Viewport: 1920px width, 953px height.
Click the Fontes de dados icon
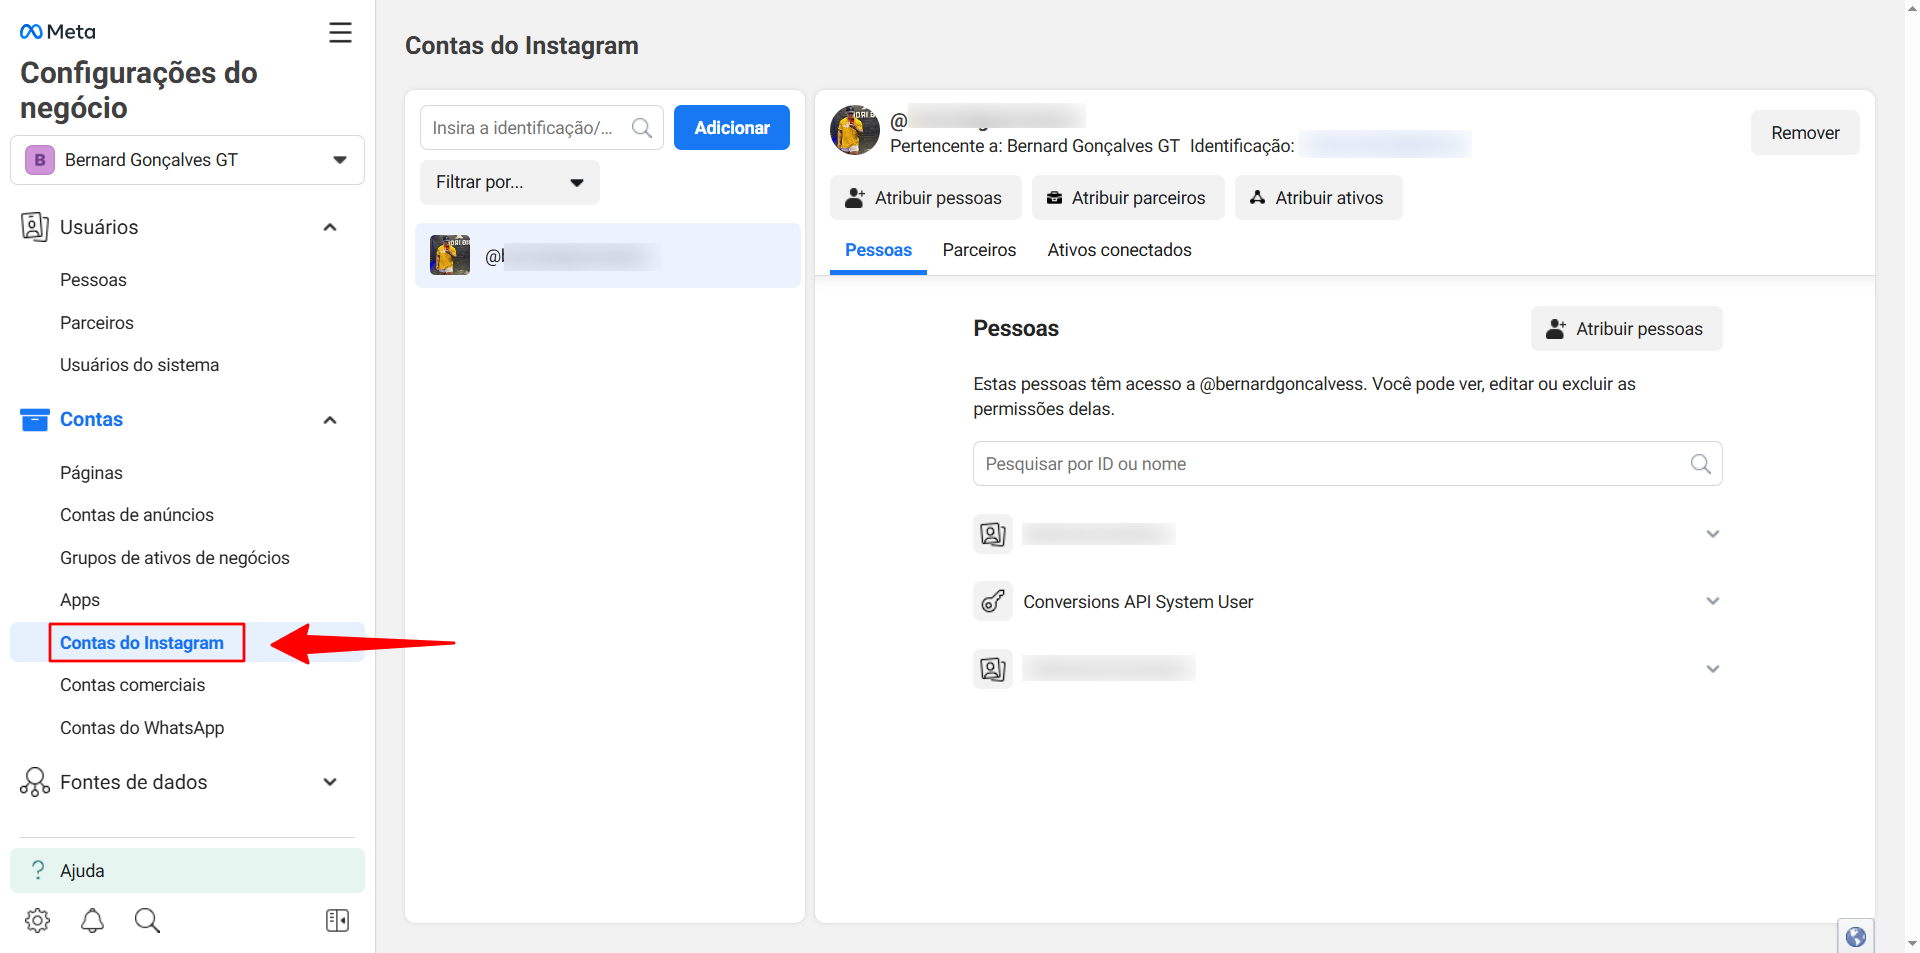click(x=35, y=782)
